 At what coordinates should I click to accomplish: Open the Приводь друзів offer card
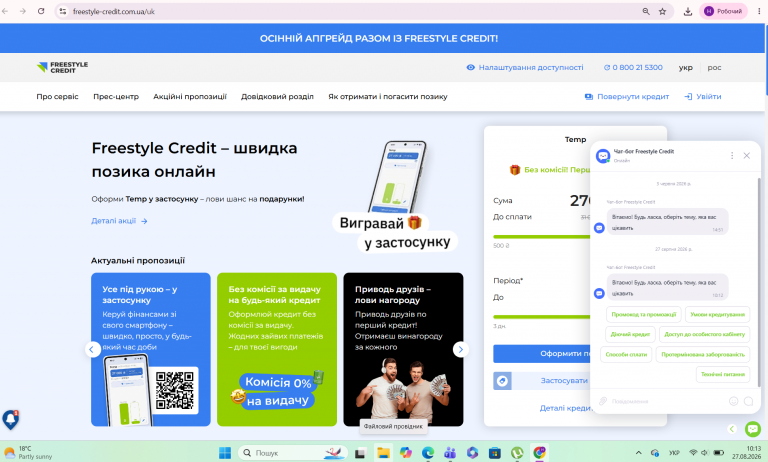tap(403, 349)
